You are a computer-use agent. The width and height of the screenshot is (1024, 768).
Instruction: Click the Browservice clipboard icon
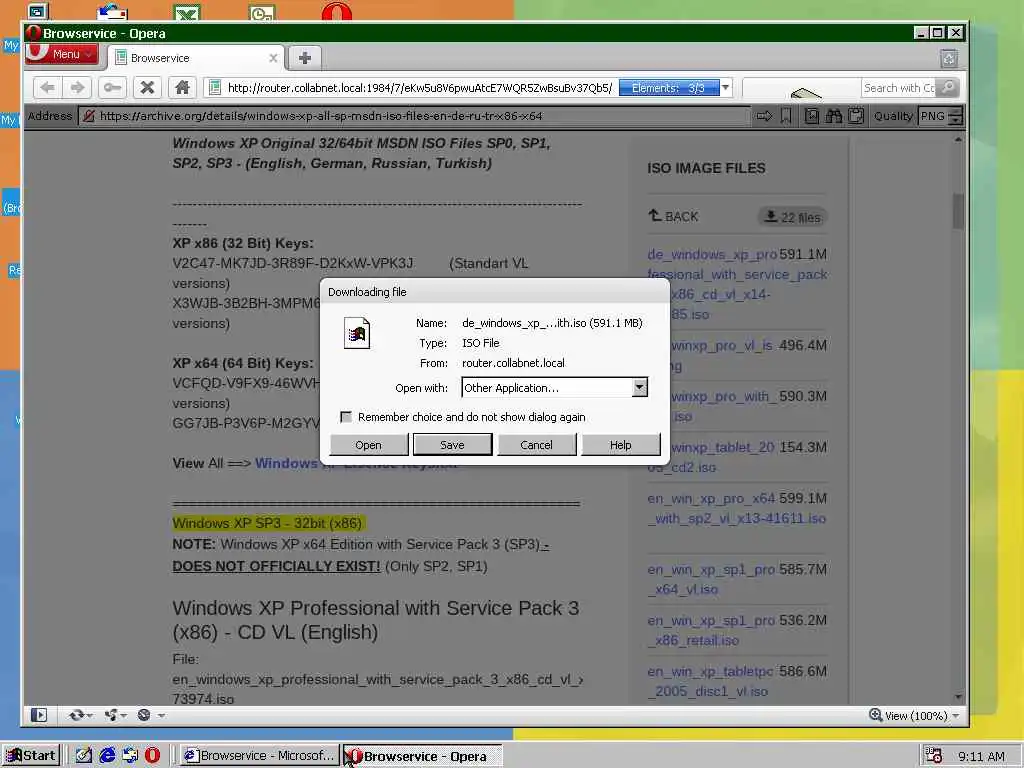[856, 116]
